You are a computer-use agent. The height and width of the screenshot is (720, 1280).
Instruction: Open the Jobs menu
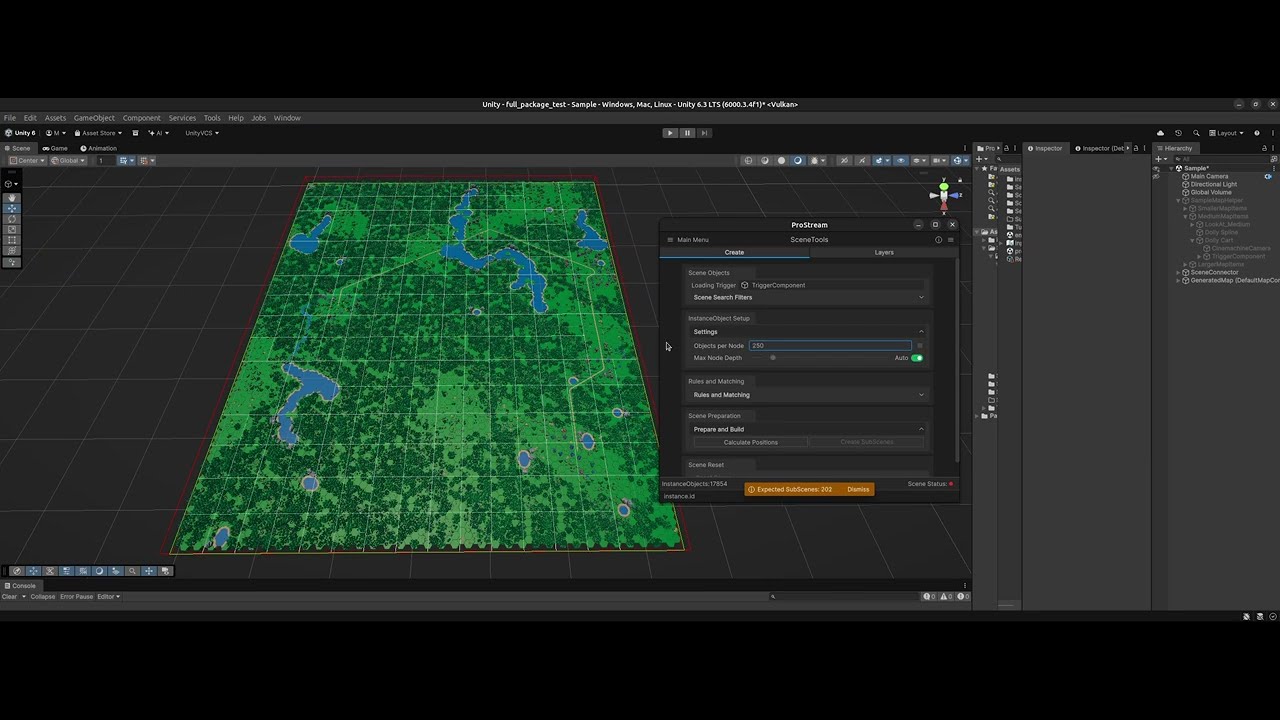[258, 118]
